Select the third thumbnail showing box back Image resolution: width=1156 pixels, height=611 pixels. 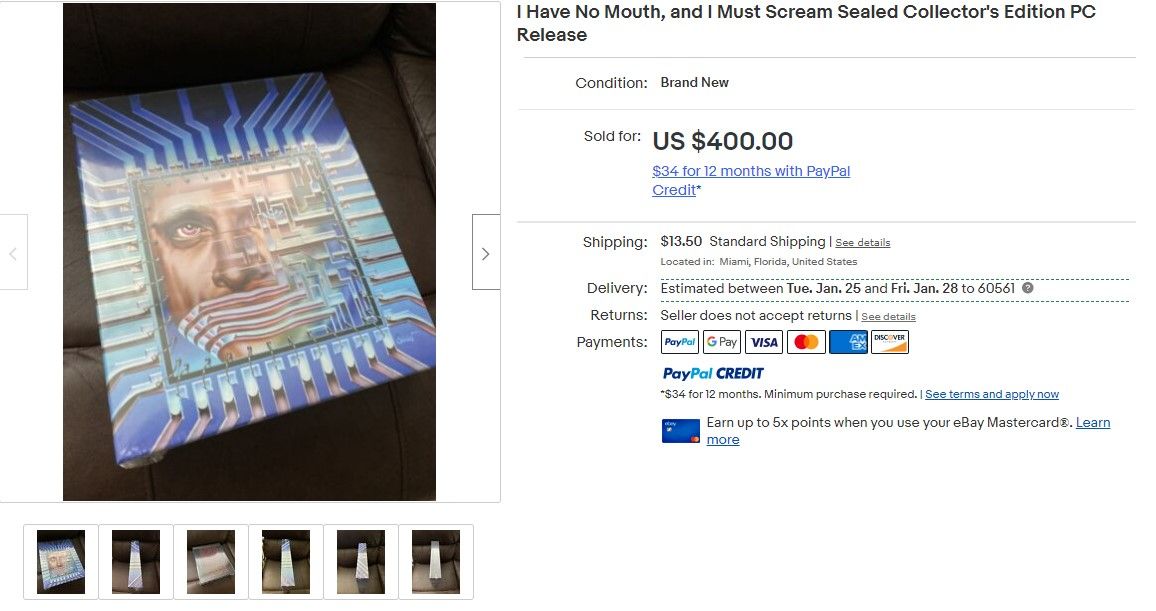[x=211, y=561]
